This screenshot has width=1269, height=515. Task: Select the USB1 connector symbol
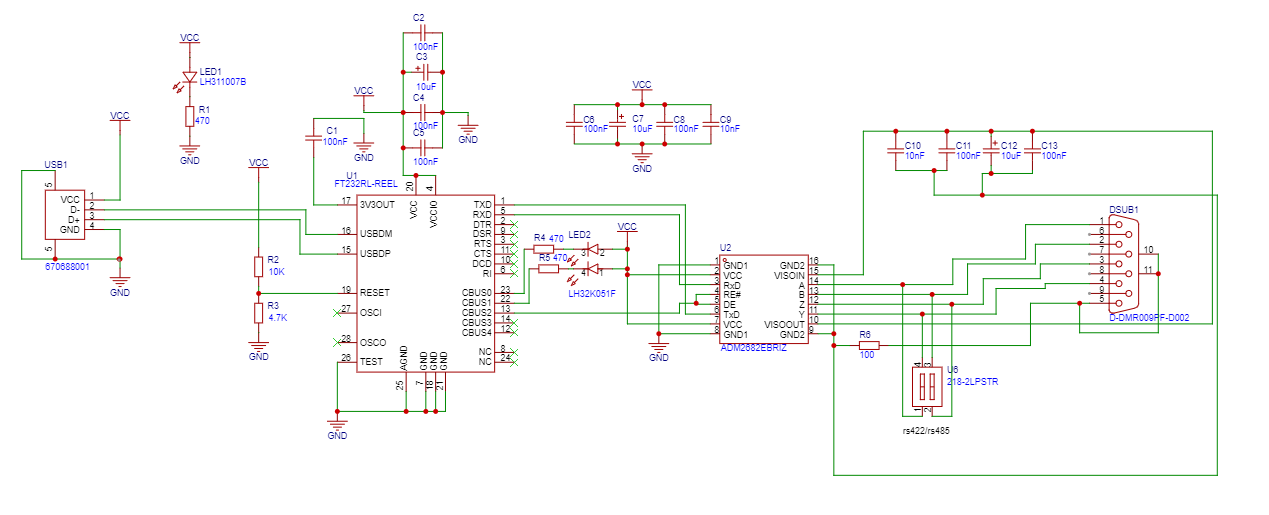click(x=65, y=213)
